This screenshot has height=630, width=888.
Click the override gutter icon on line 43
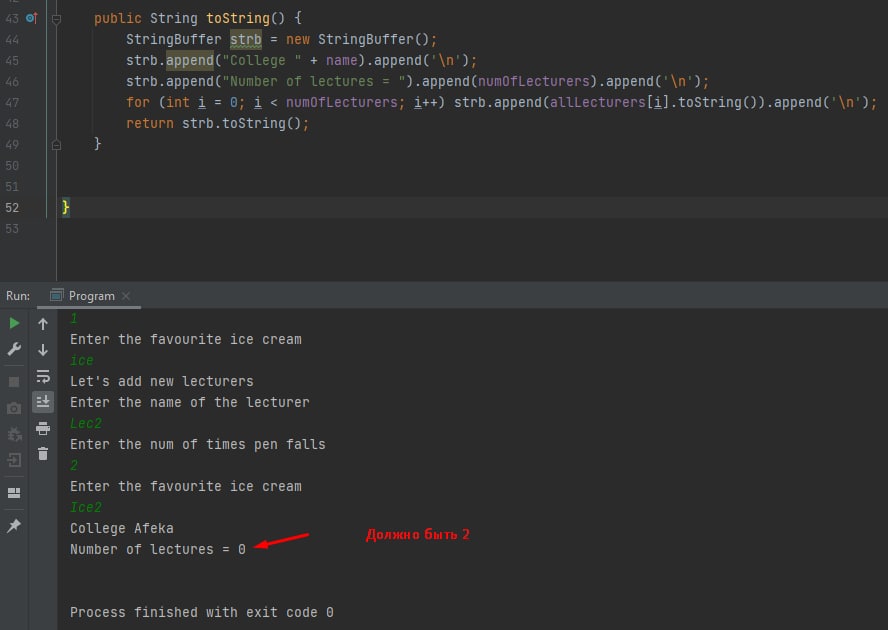click(32, 18)
